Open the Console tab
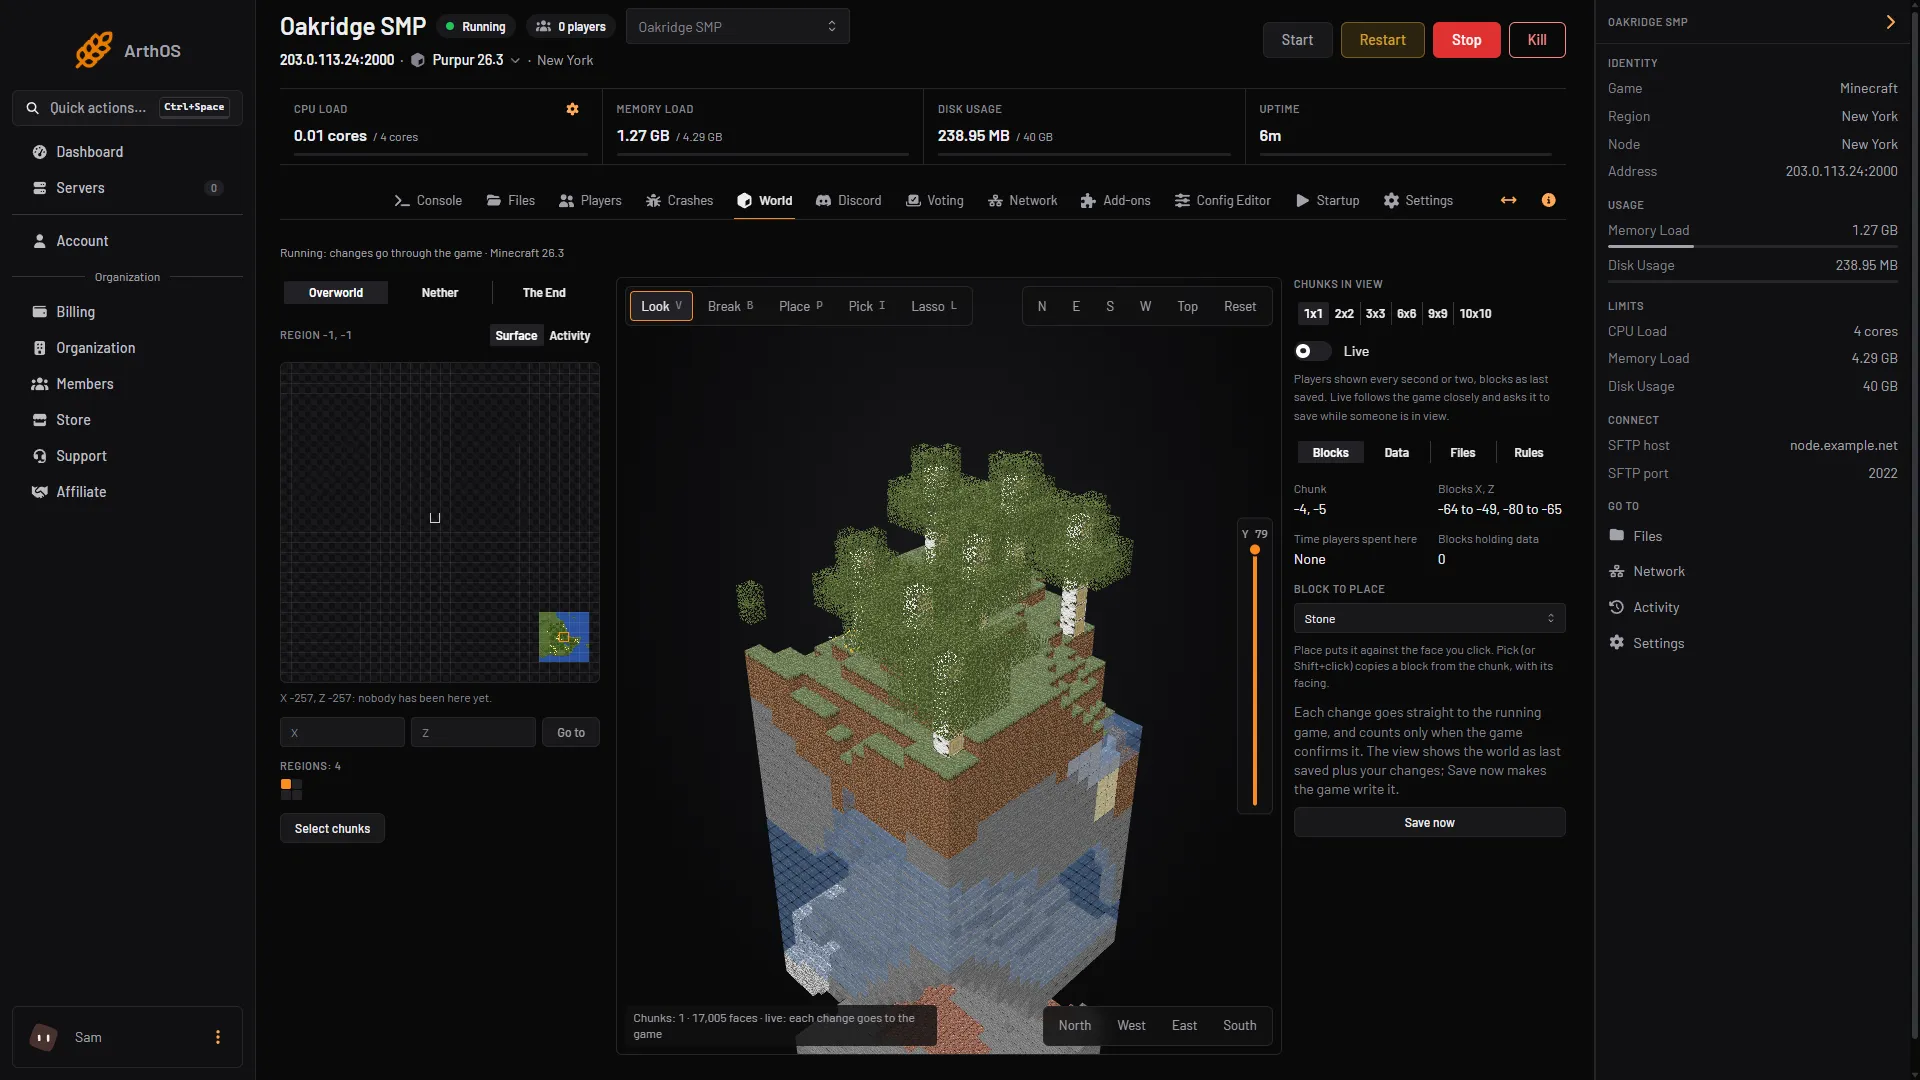The image size is (1920, 1080). click(x=428, y=200)
